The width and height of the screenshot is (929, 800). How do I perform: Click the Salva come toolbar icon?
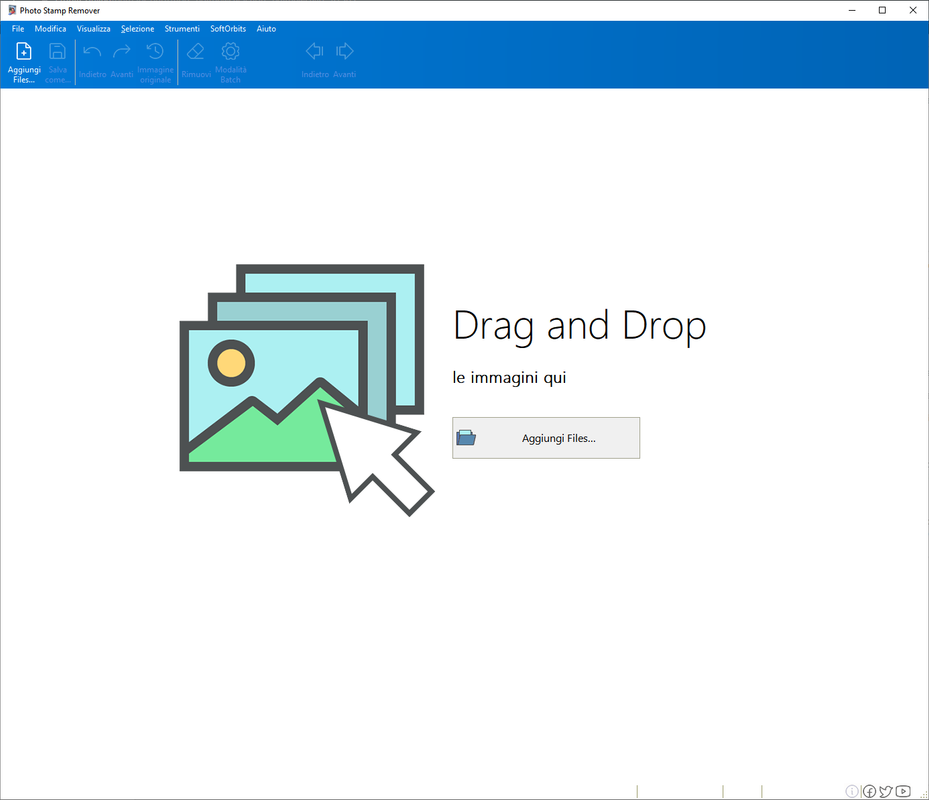pos(57,52)
